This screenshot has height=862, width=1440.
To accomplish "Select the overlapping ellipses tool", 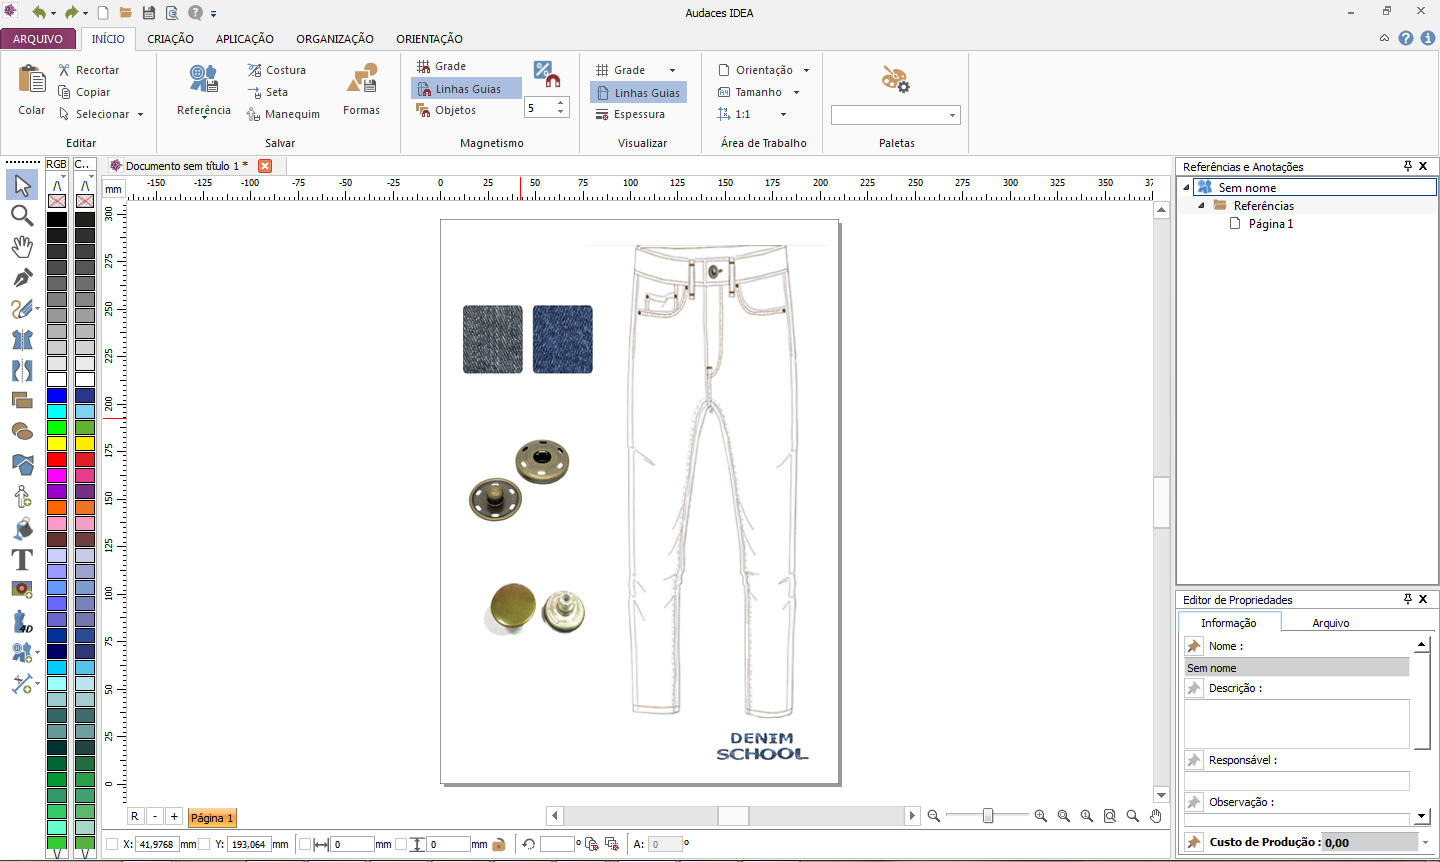I will (22, 432).
